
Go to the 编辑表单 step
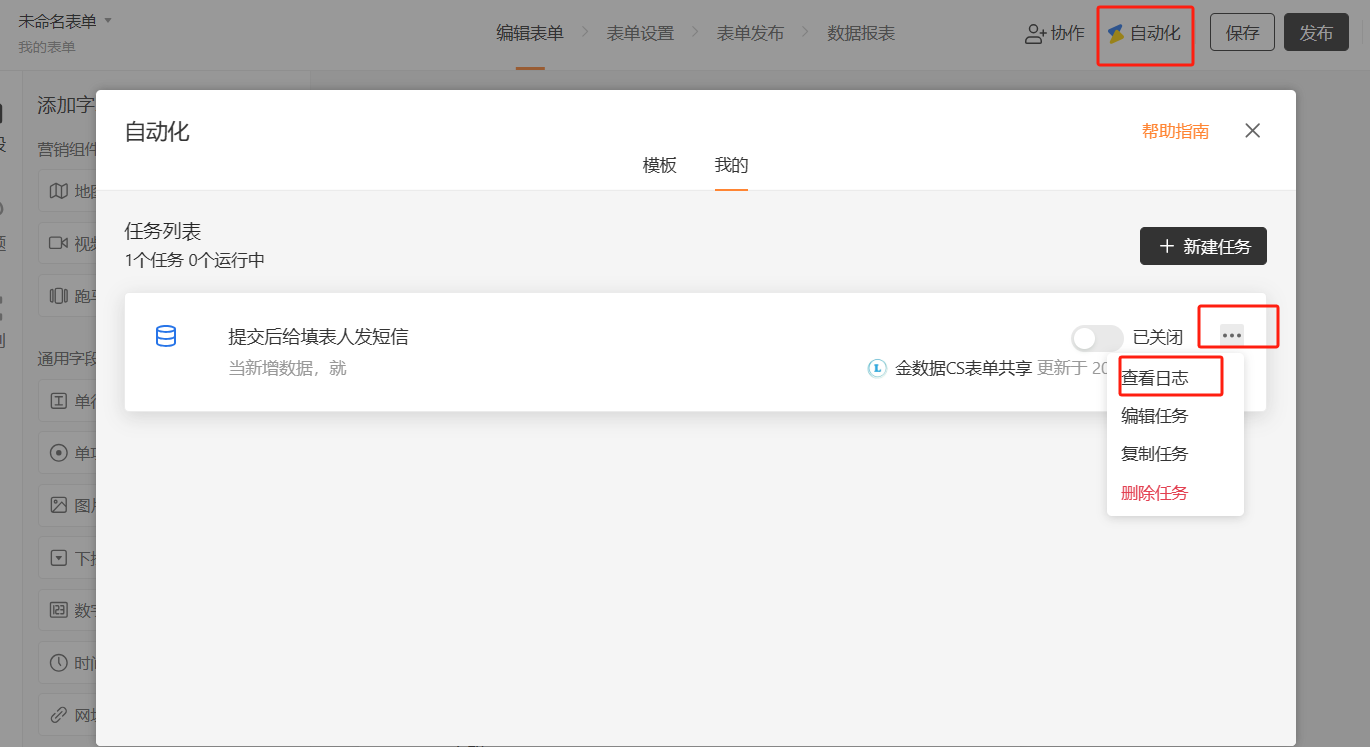530,33
